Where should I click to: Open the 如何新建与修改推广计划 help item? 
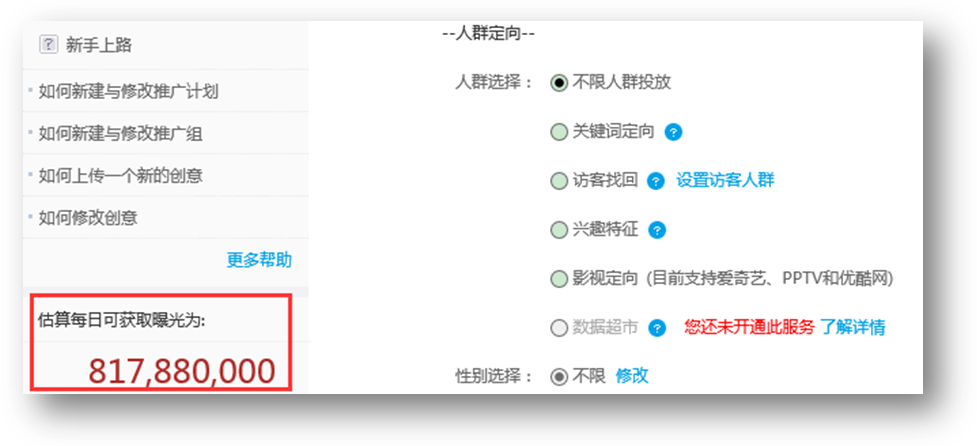point(128,92)
